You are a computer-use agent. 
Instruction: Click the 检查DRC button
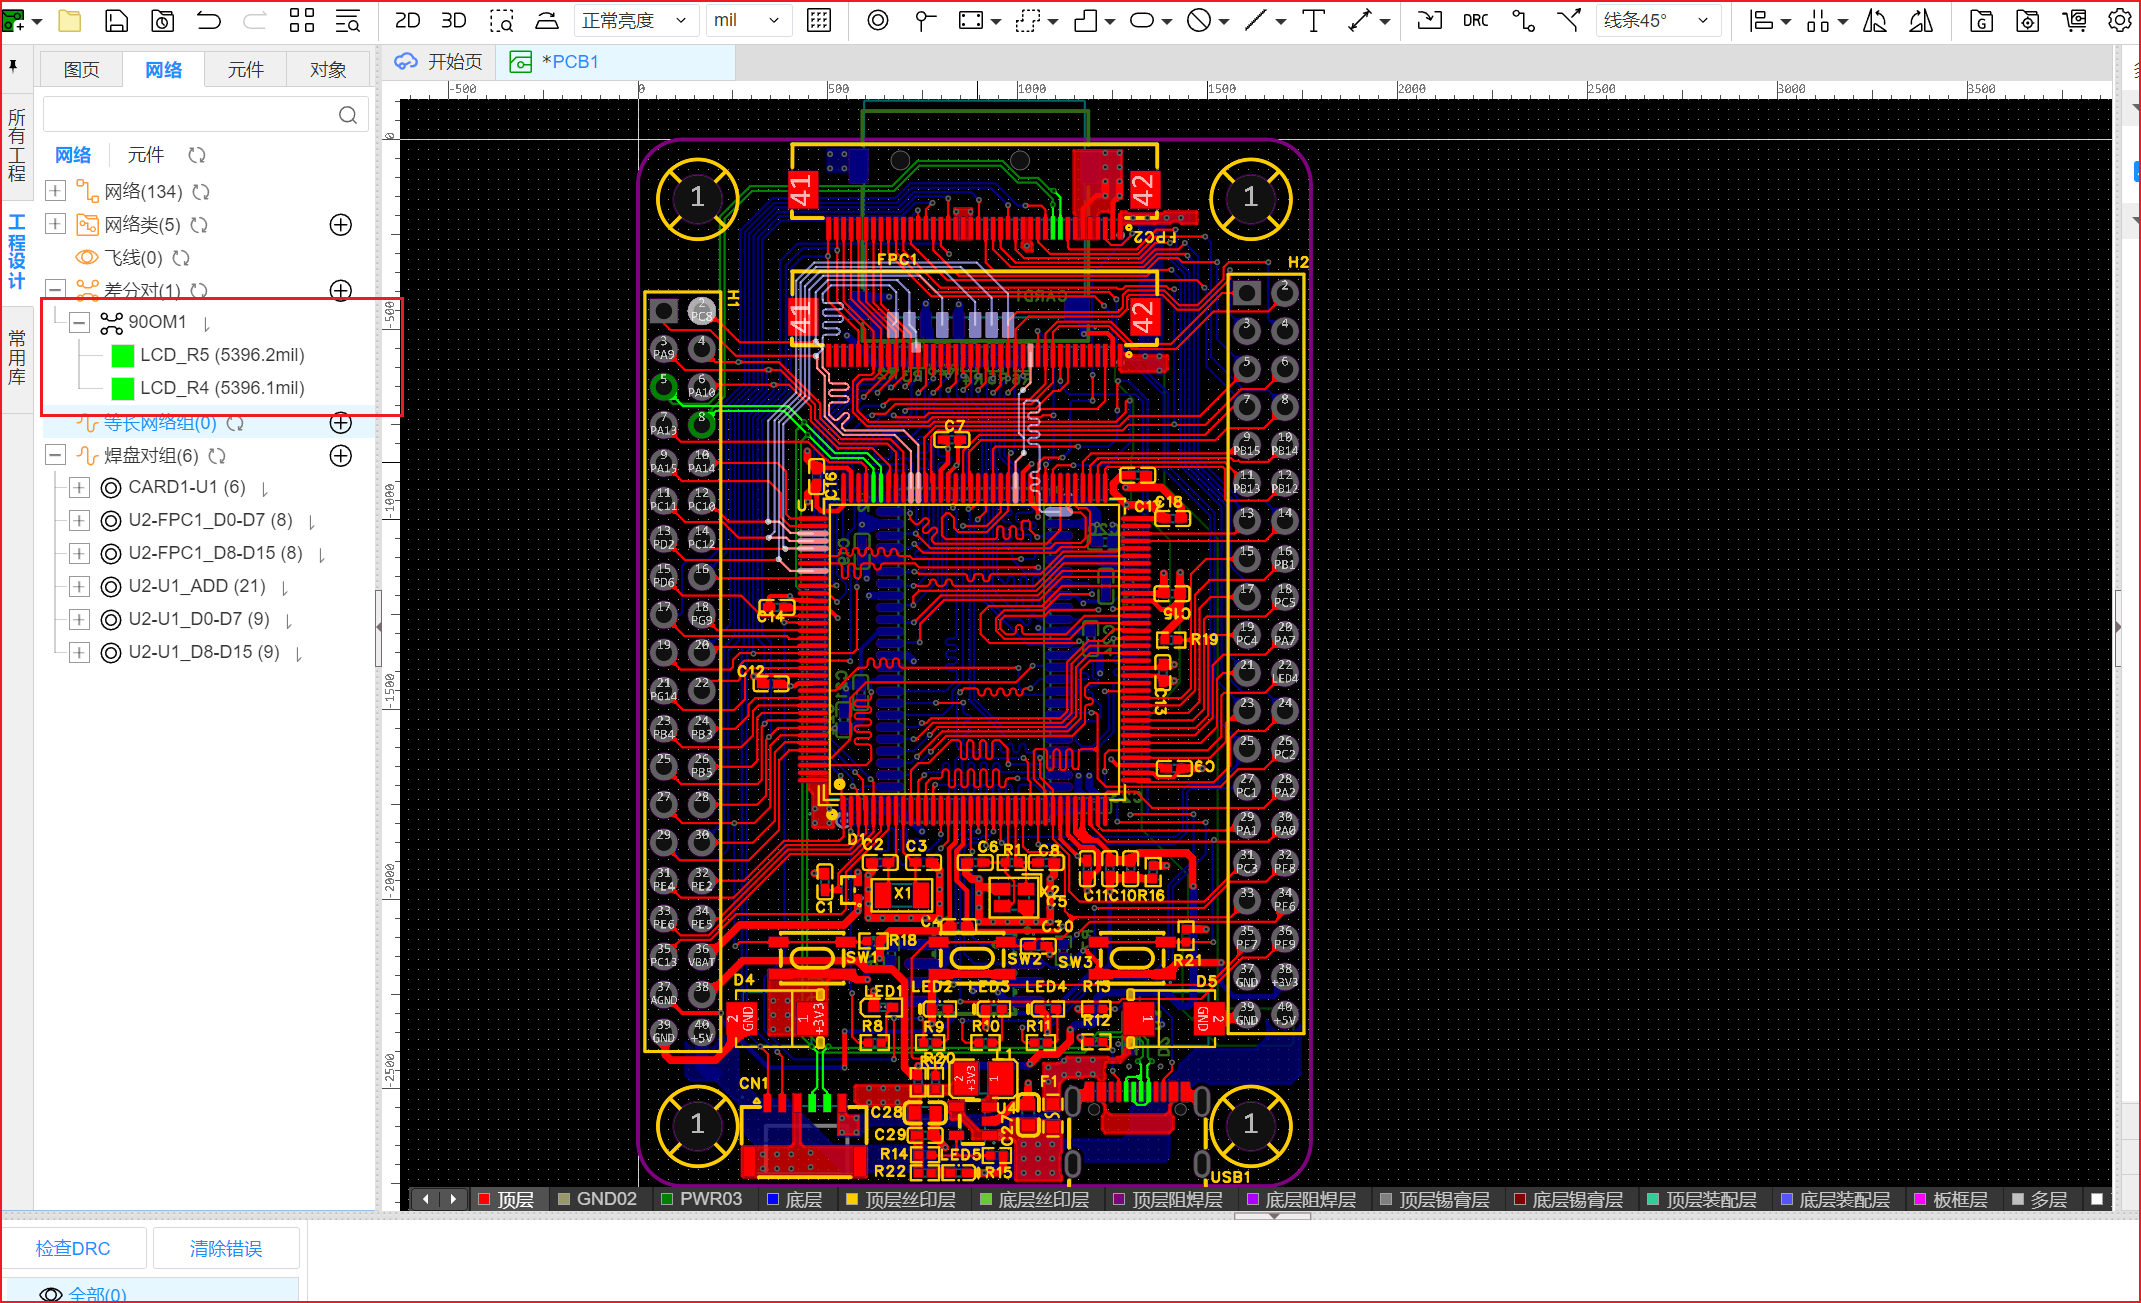tap(73, 1248)
